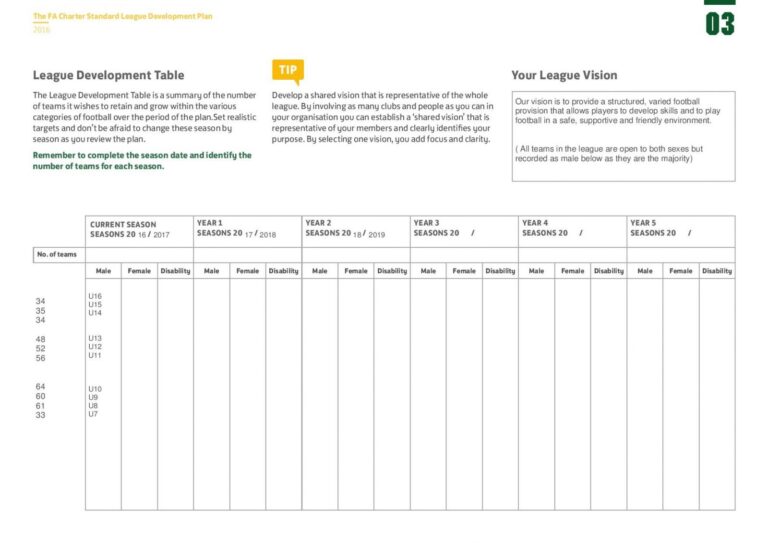Select the YEAR 1 column header
The image size is (768, 543).
[x=209, y=223]
